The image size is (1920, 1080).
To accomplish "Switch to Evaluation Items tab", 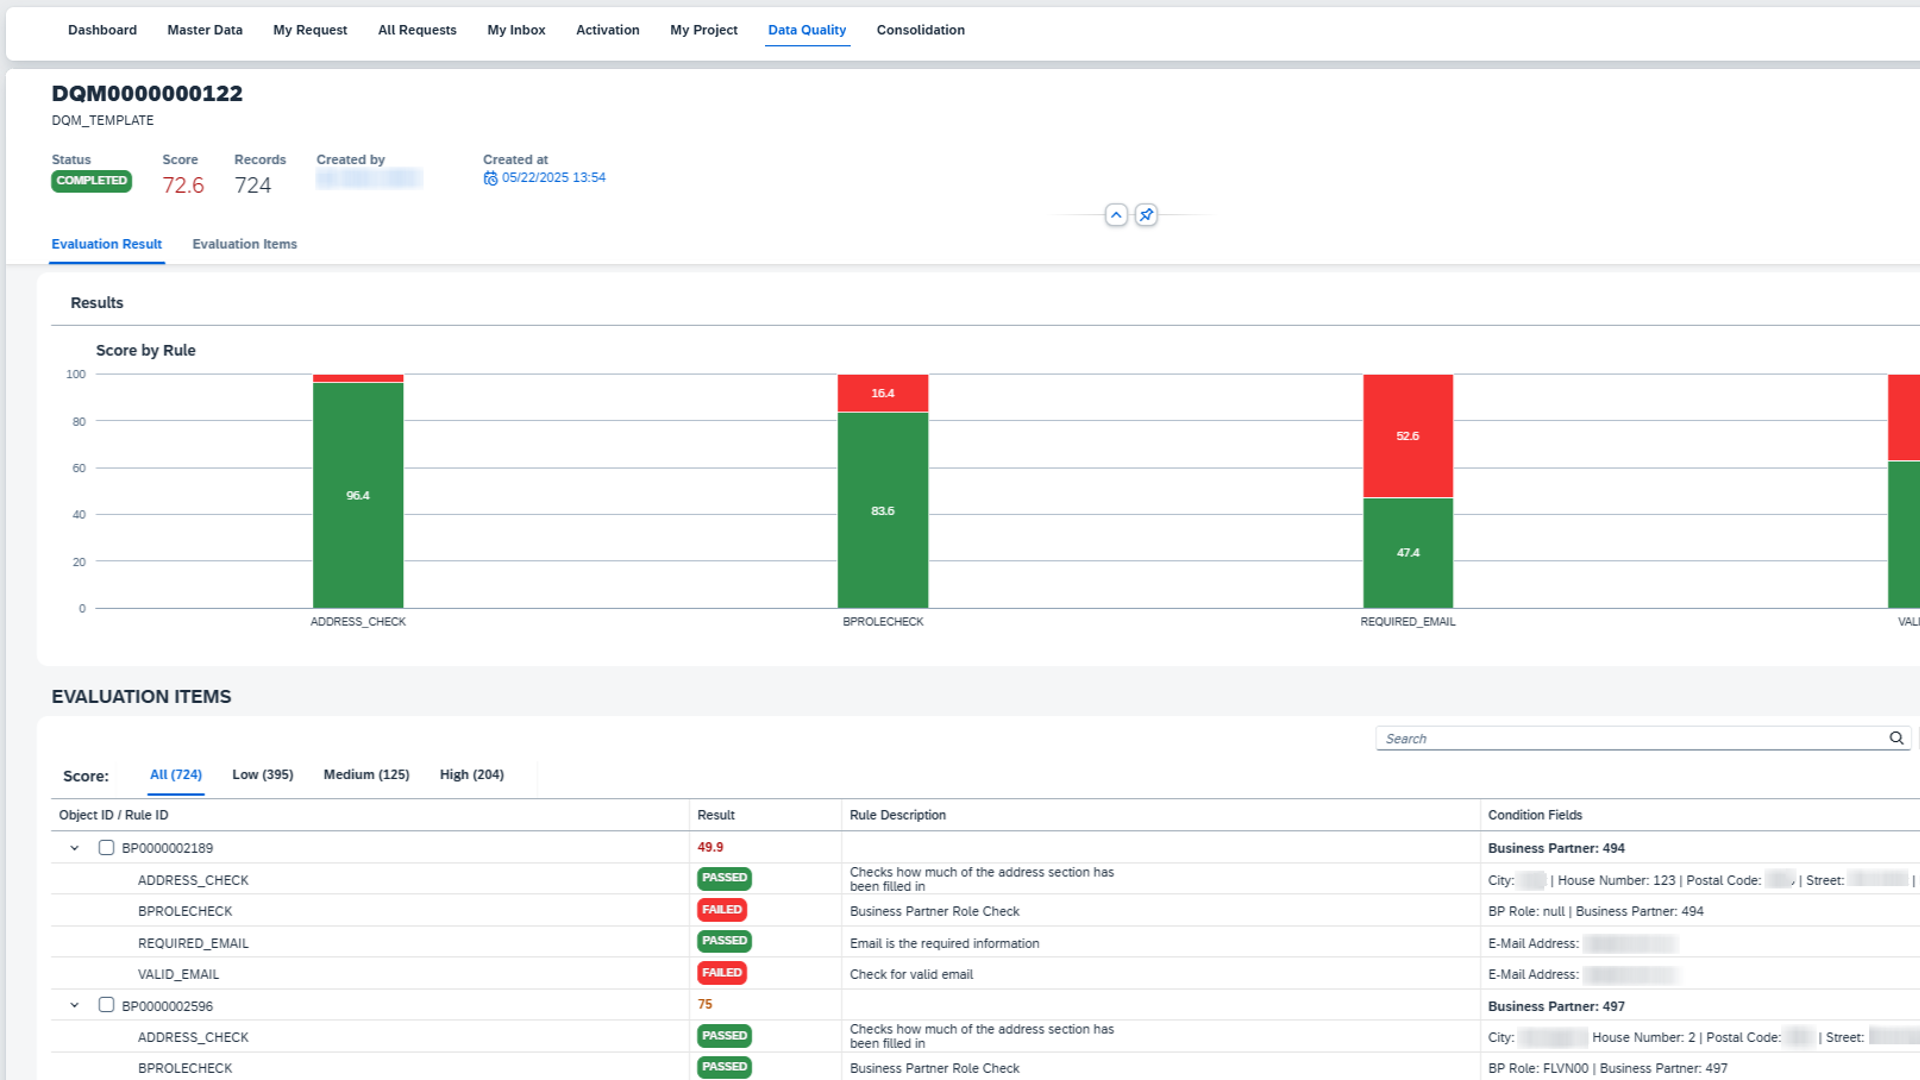I will [x=244, y=244].
